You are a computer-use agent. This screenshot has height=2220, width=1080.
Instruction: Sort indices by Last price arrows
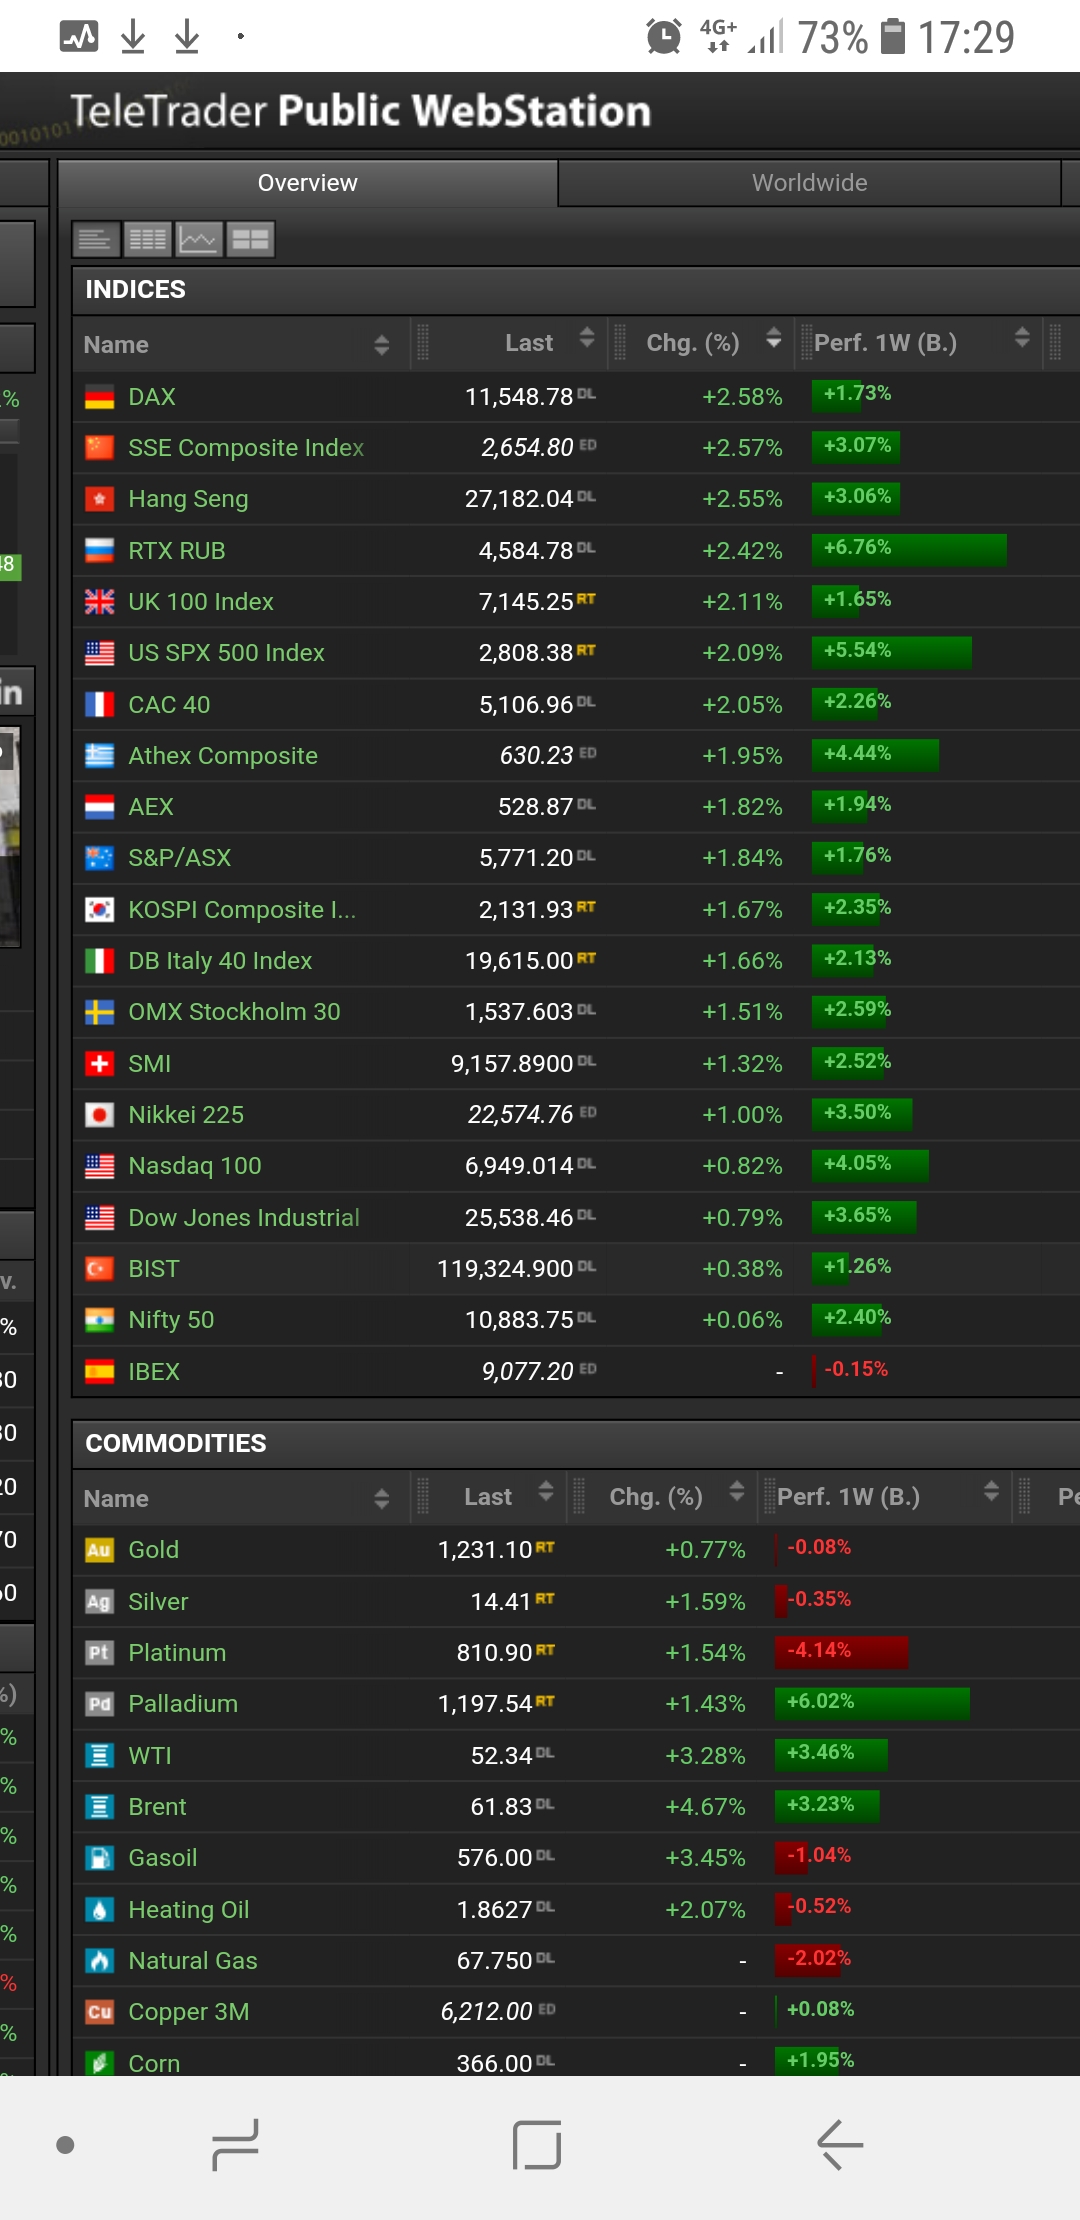(x=587, y=339)
